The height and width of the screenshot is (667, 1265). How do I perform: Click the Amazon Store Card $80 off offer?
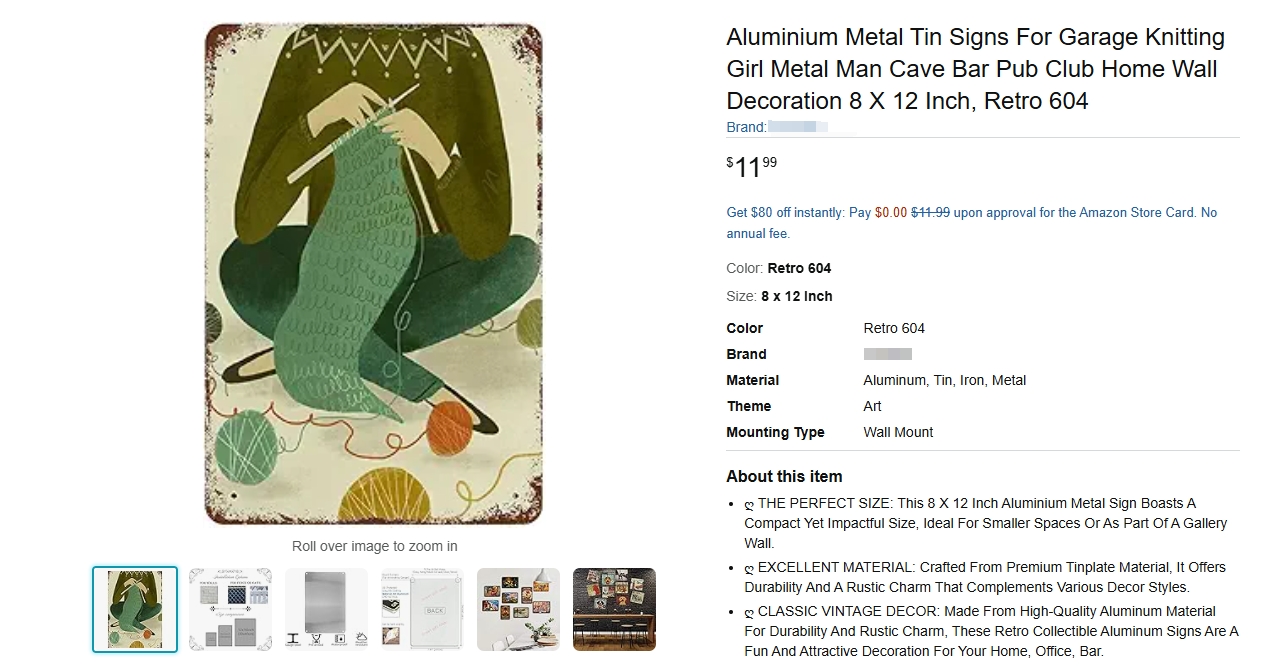pos(971,222)
